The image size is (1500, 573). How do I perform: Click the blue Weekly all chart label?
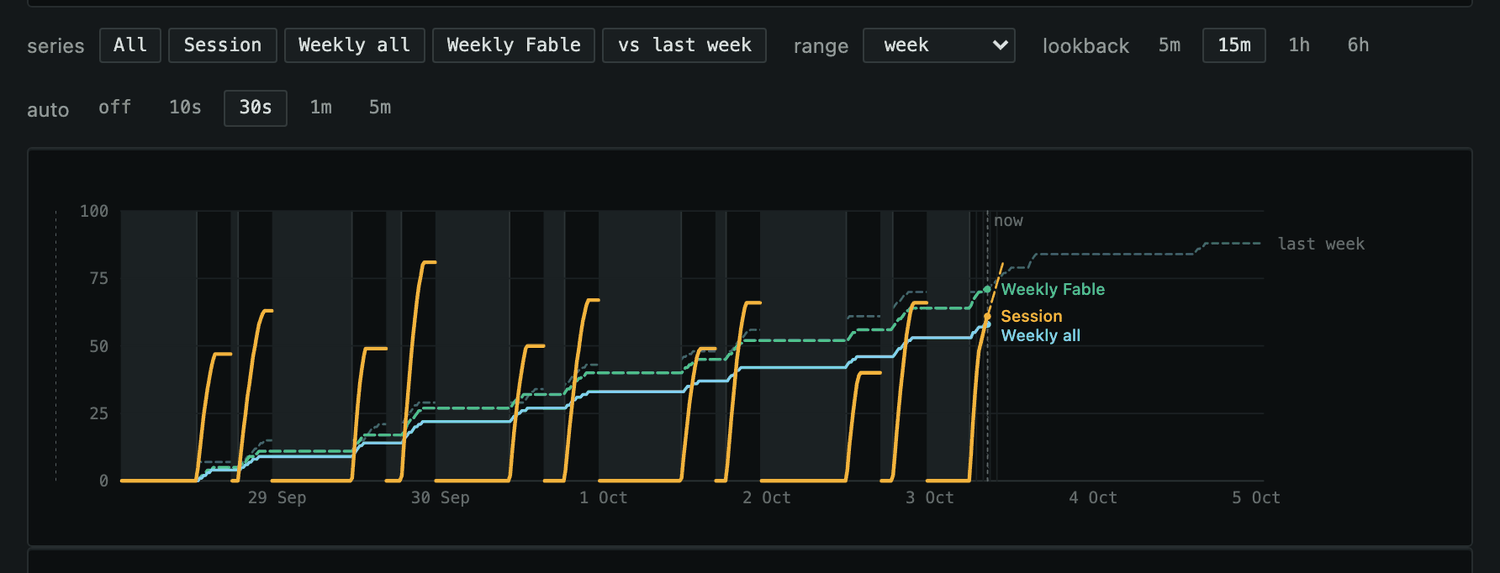(1040, 336)
